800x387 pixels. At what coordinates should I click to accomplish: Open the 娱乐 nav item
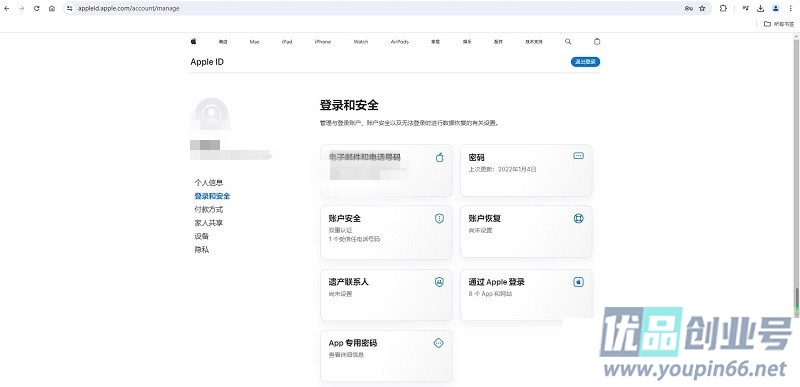tap(467, 42)
